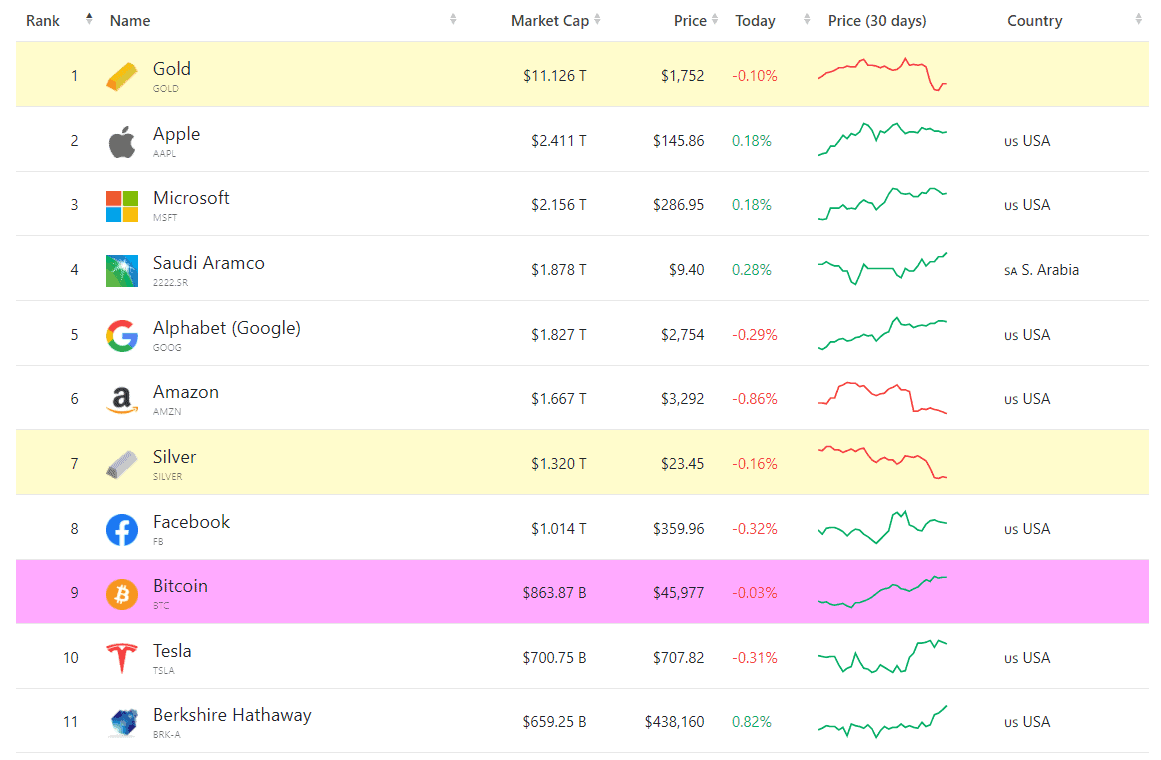The height and width of the screenshot is (760, 1161).
Task: Open the Silver asset page
Action: [174, 457]
